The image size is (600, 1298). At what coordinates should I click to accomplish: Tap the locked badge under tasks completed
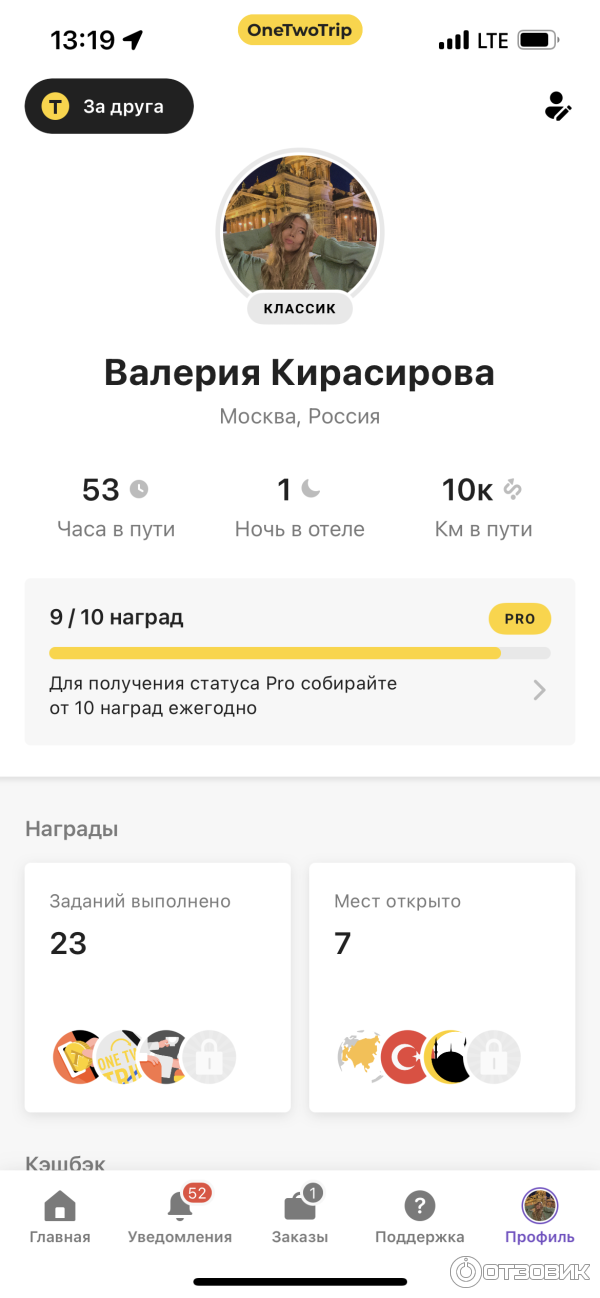(210, 1057)
